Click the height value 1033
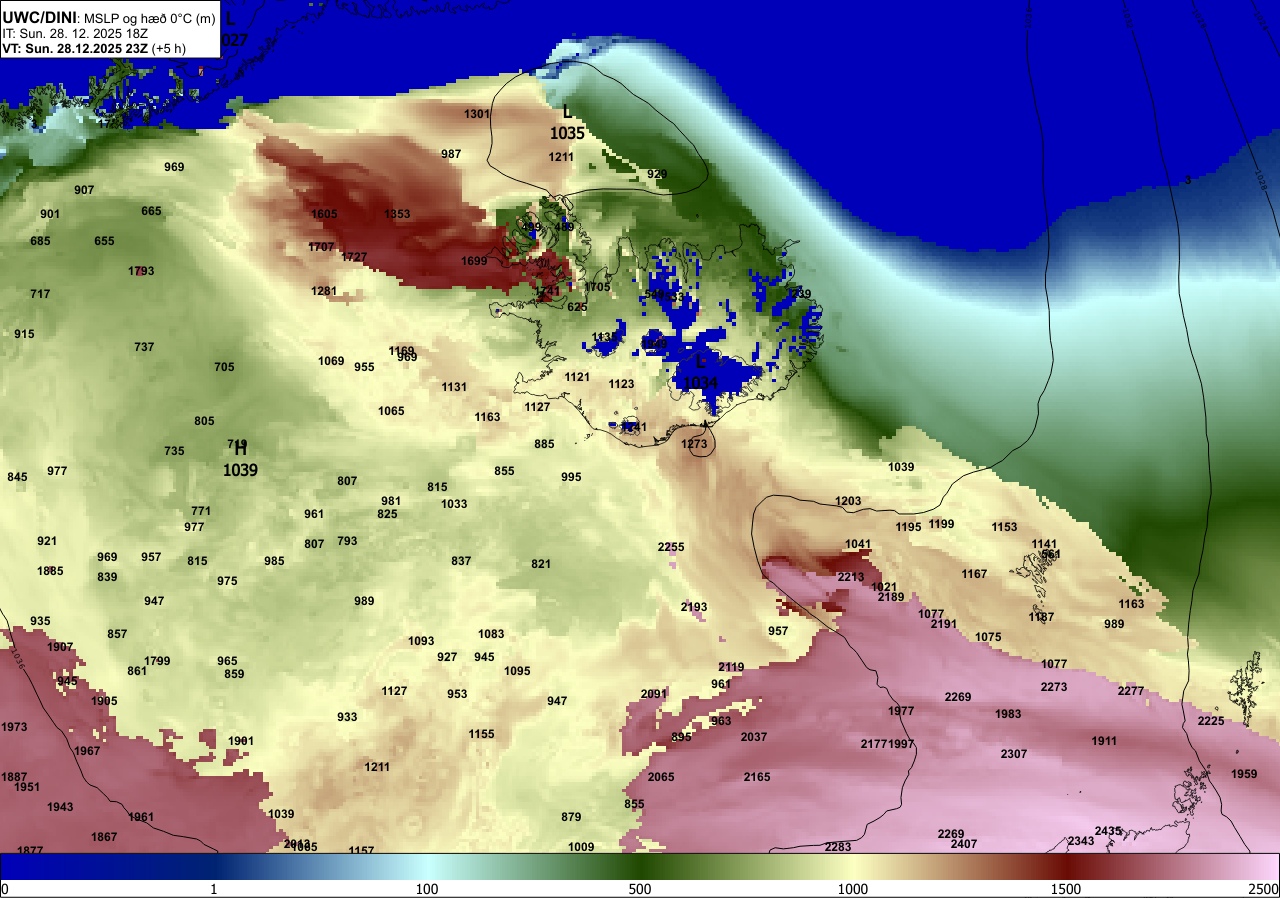 (x=454, y=504)
